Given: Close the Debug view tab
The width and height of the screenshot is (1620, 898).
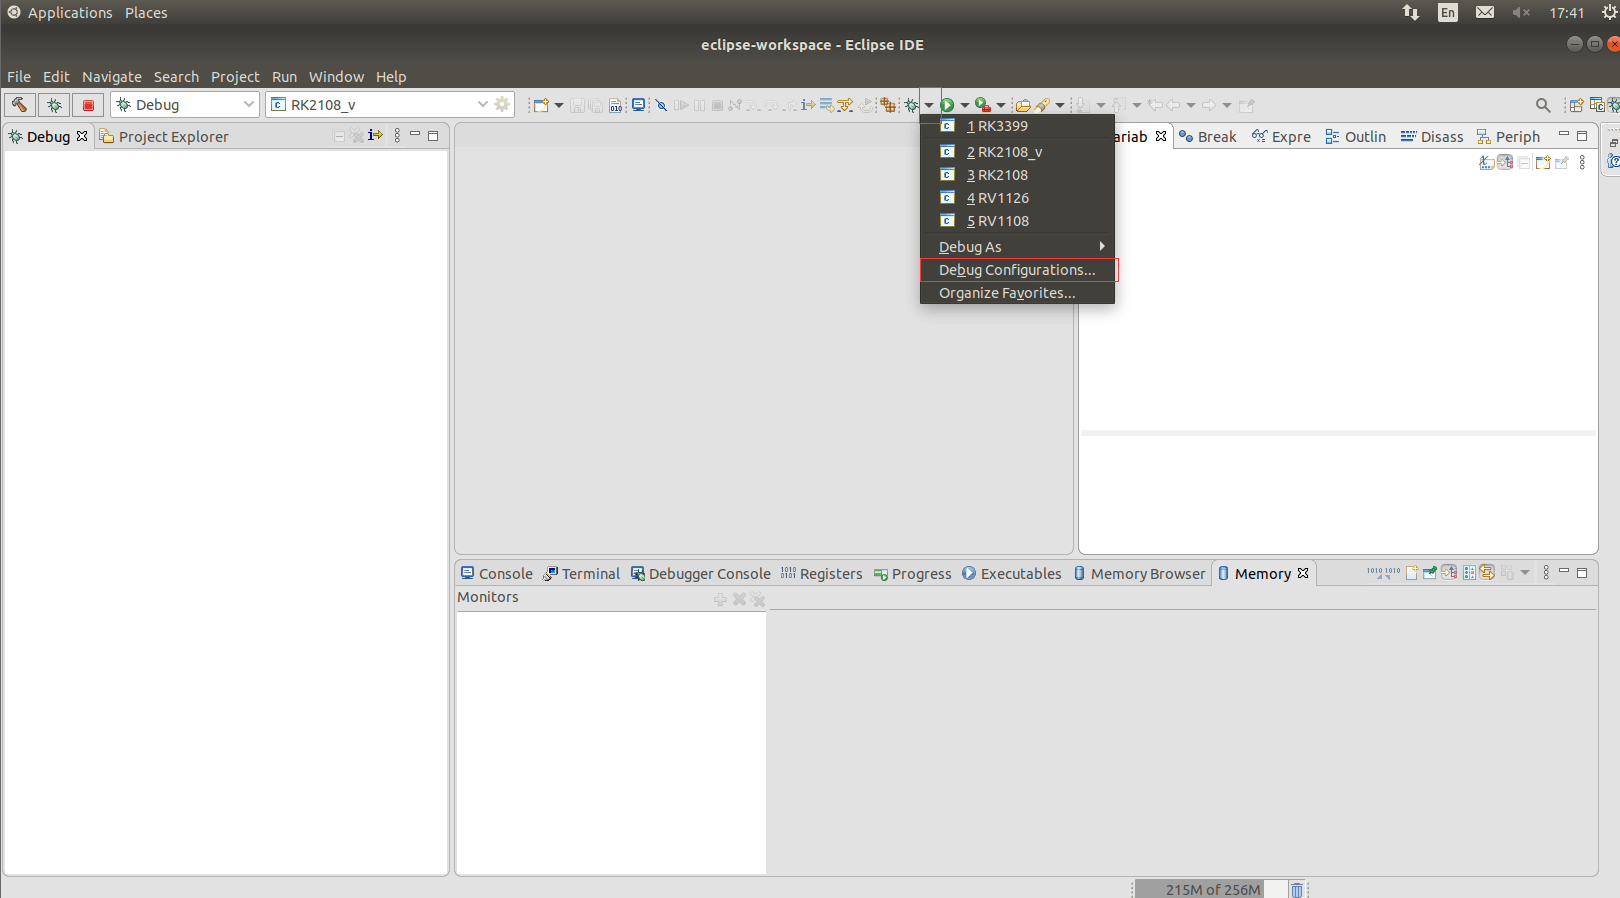Looking at the screenshot, I should click(82, 136).
